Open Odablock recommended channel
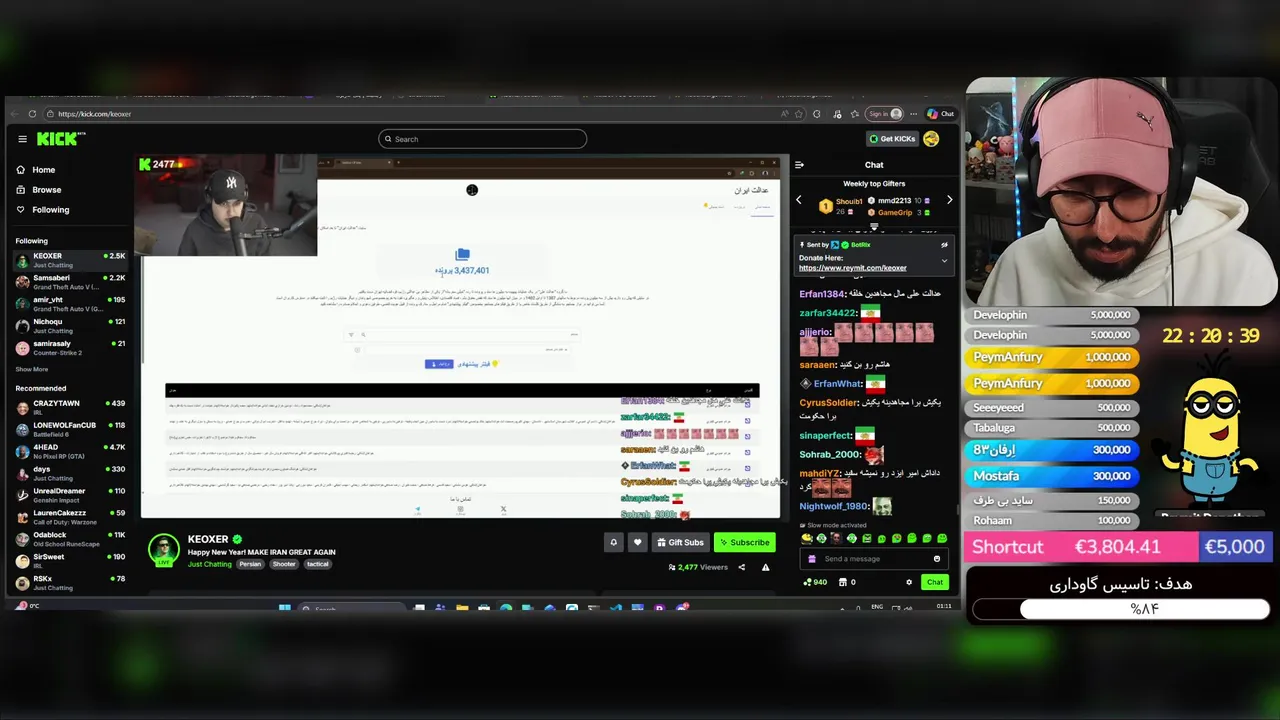Viewport: 1280px width, 720px height. click(x=70, y=540)
